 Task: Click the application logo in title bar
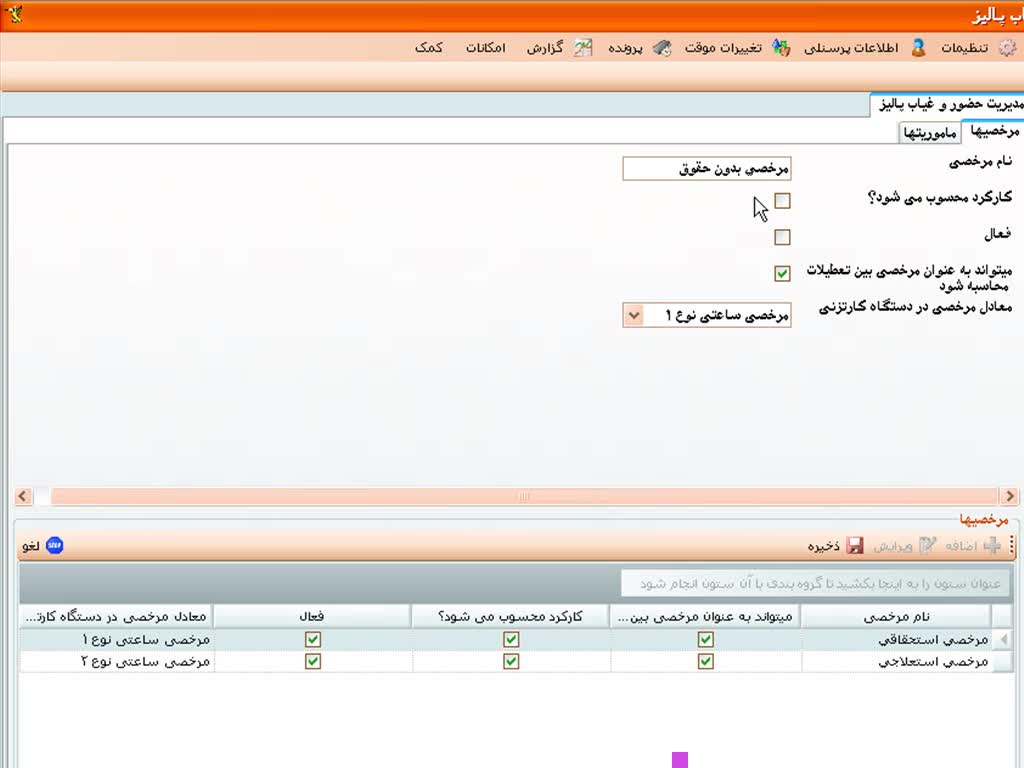pos(13,13)
